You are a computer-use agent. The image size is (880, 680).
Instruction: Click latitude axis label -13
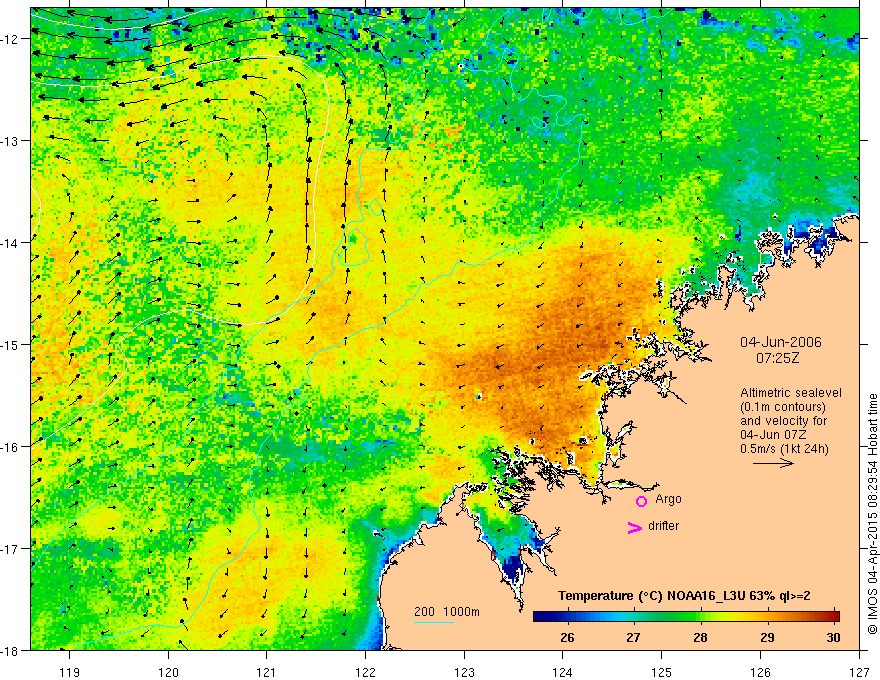tap(11, 141)
